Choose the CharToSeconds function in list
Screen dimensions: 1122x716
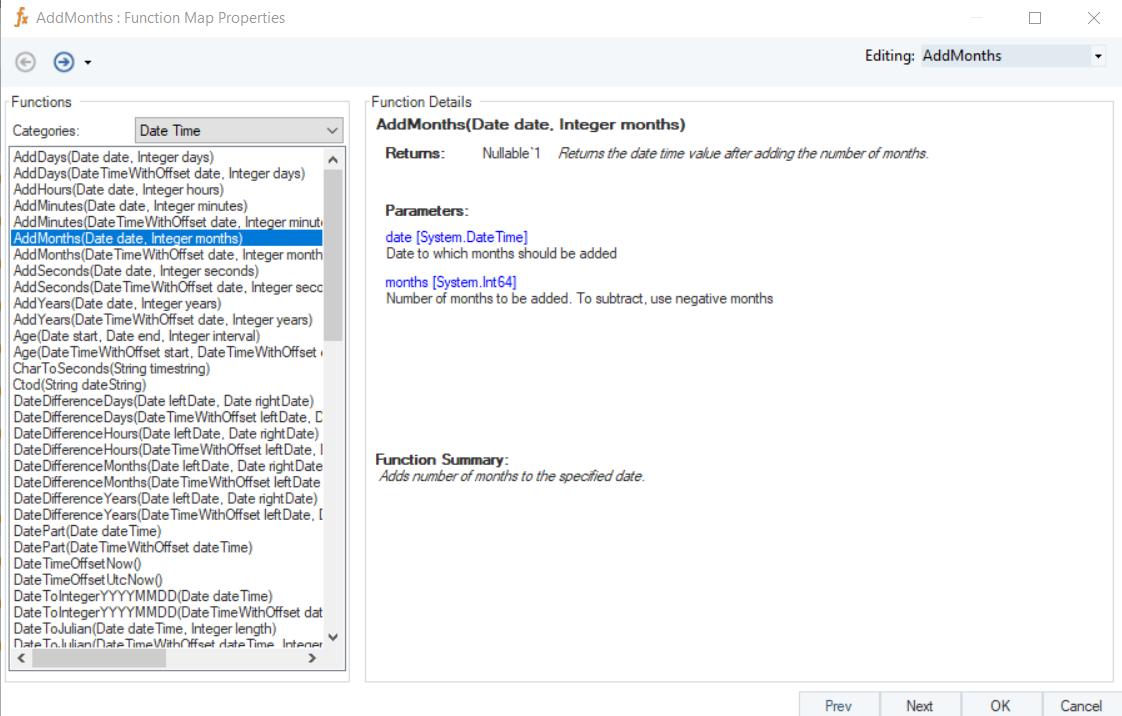tap(111, 368)
